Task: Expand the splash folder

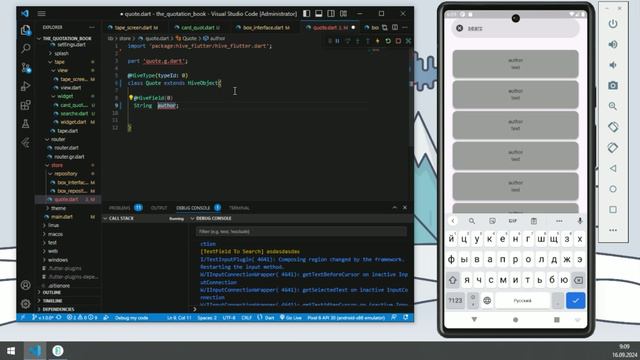Action: tap(61, 53)
